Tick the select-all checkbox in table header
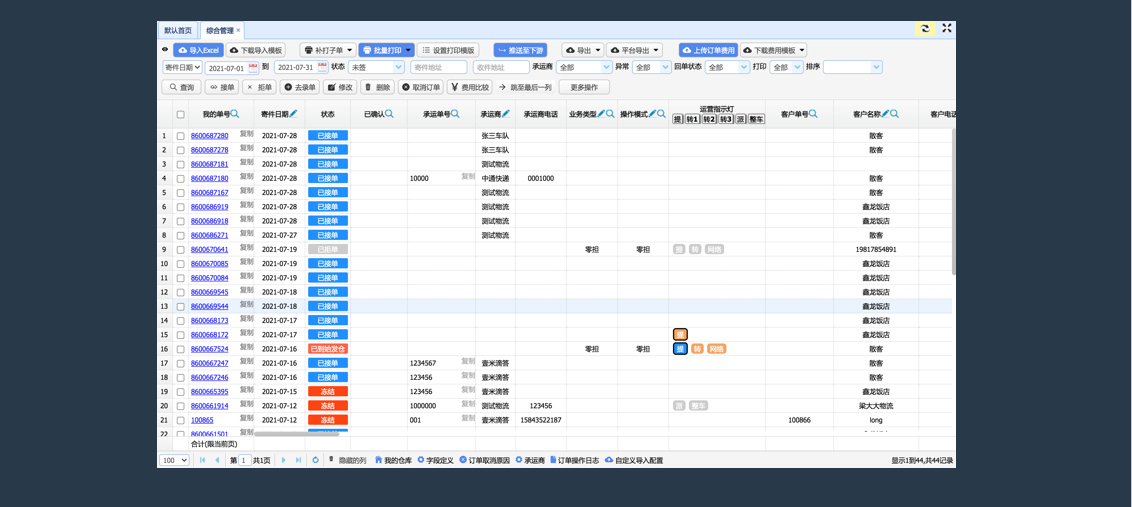 tap(180, 114)
